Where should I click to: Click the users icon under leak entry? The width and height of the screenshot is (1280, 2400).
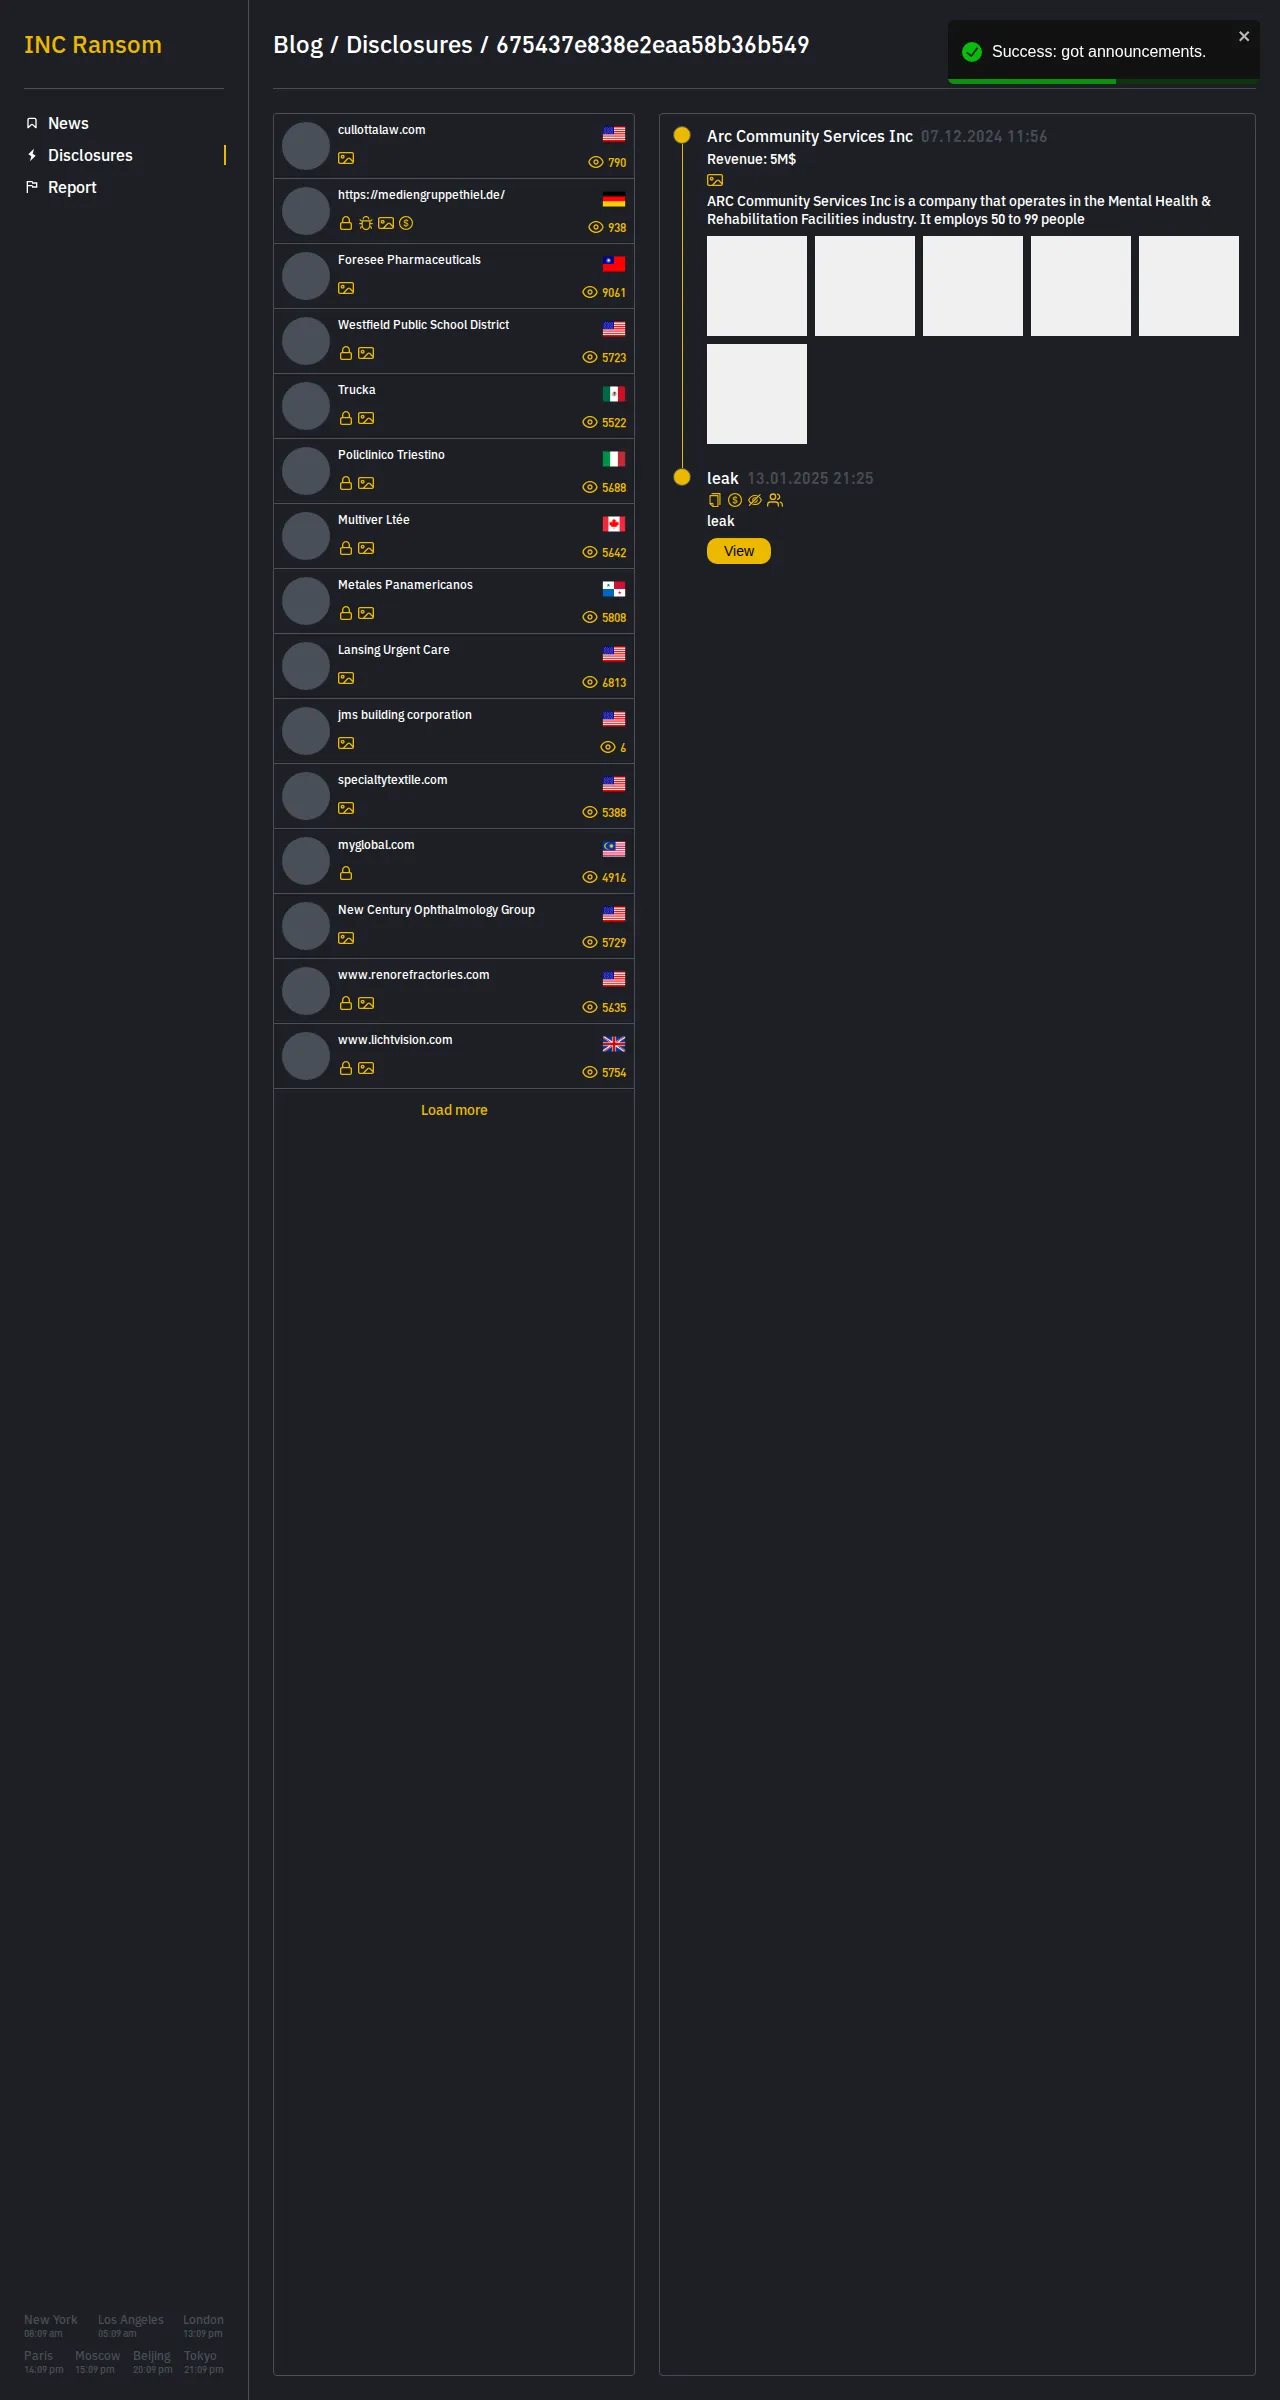(775, 500)
